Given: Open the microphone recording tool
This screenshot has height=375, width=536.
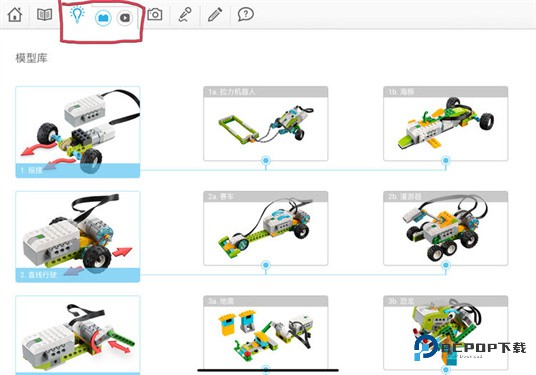Looking at the screenshot, I should coord(185,15).
